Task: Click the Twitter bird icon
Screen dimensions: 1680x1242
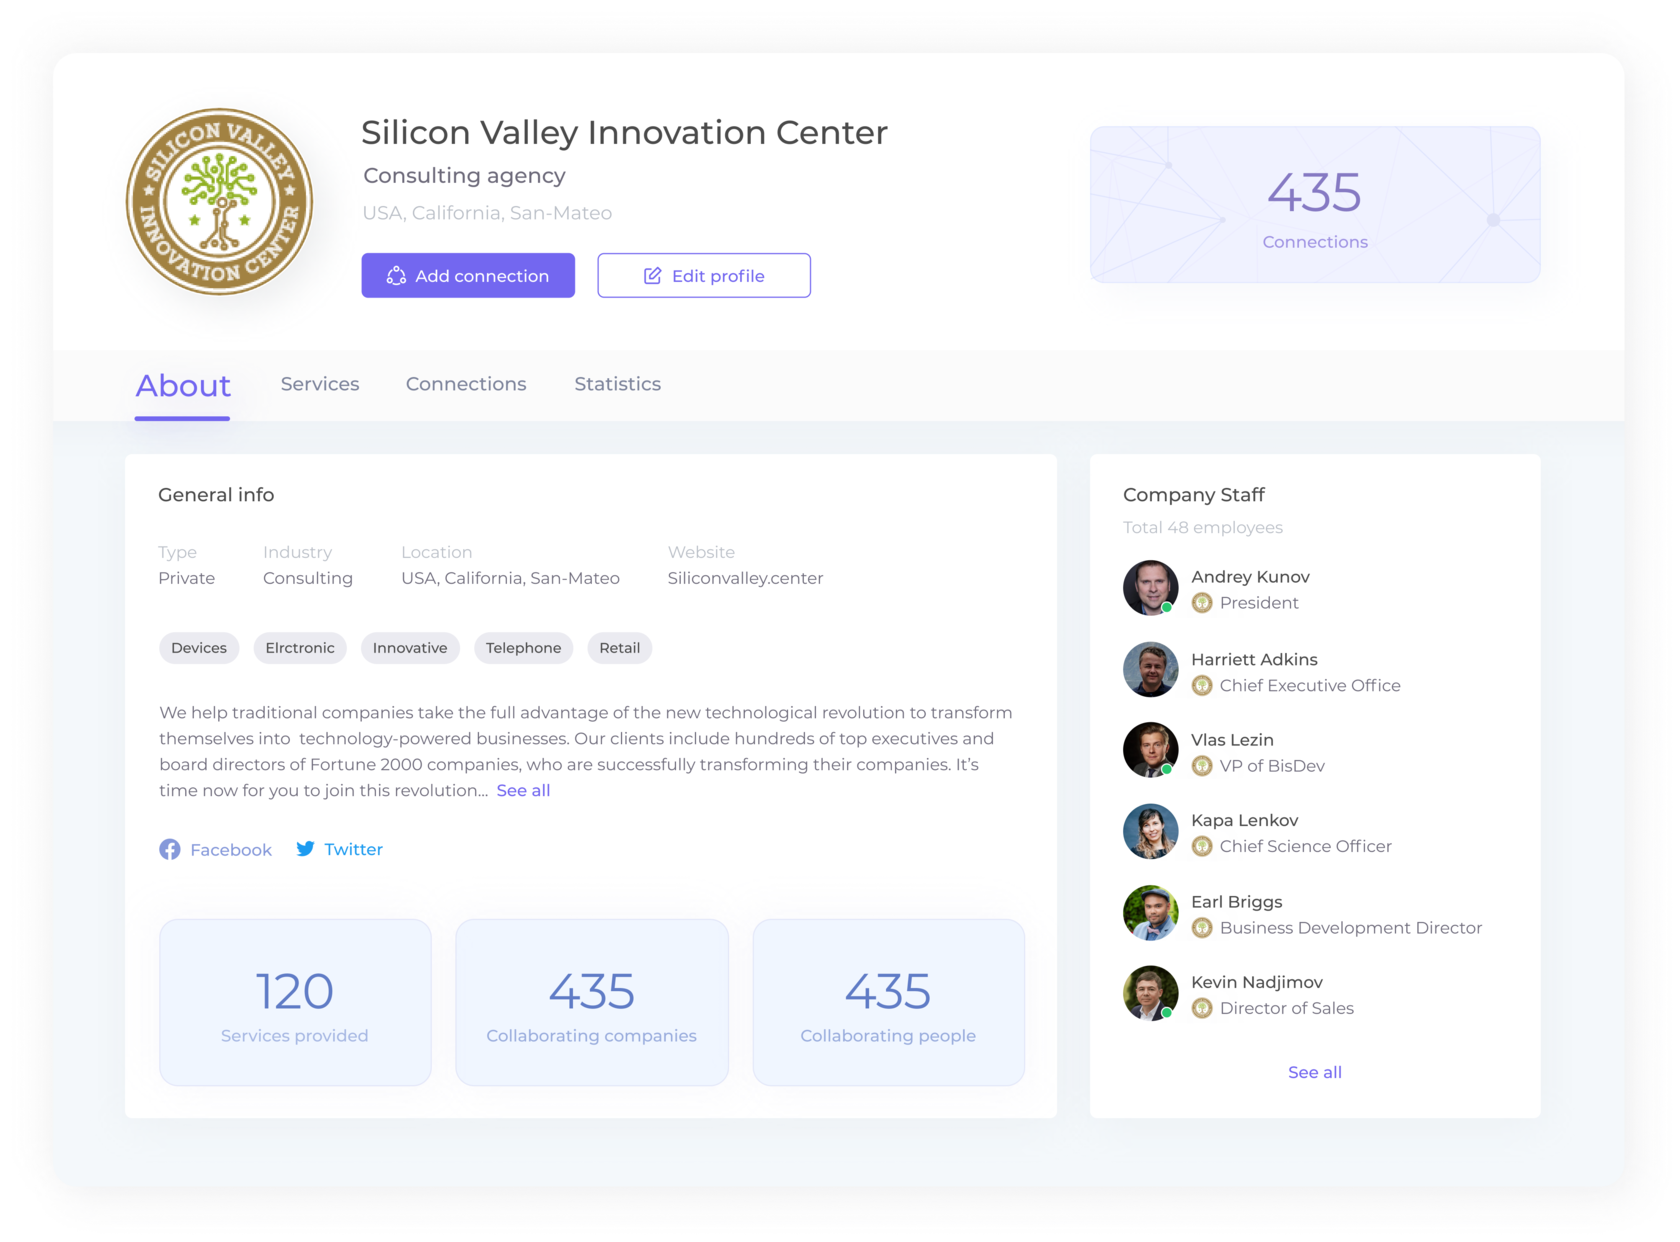Action: [x=306, y=849]
